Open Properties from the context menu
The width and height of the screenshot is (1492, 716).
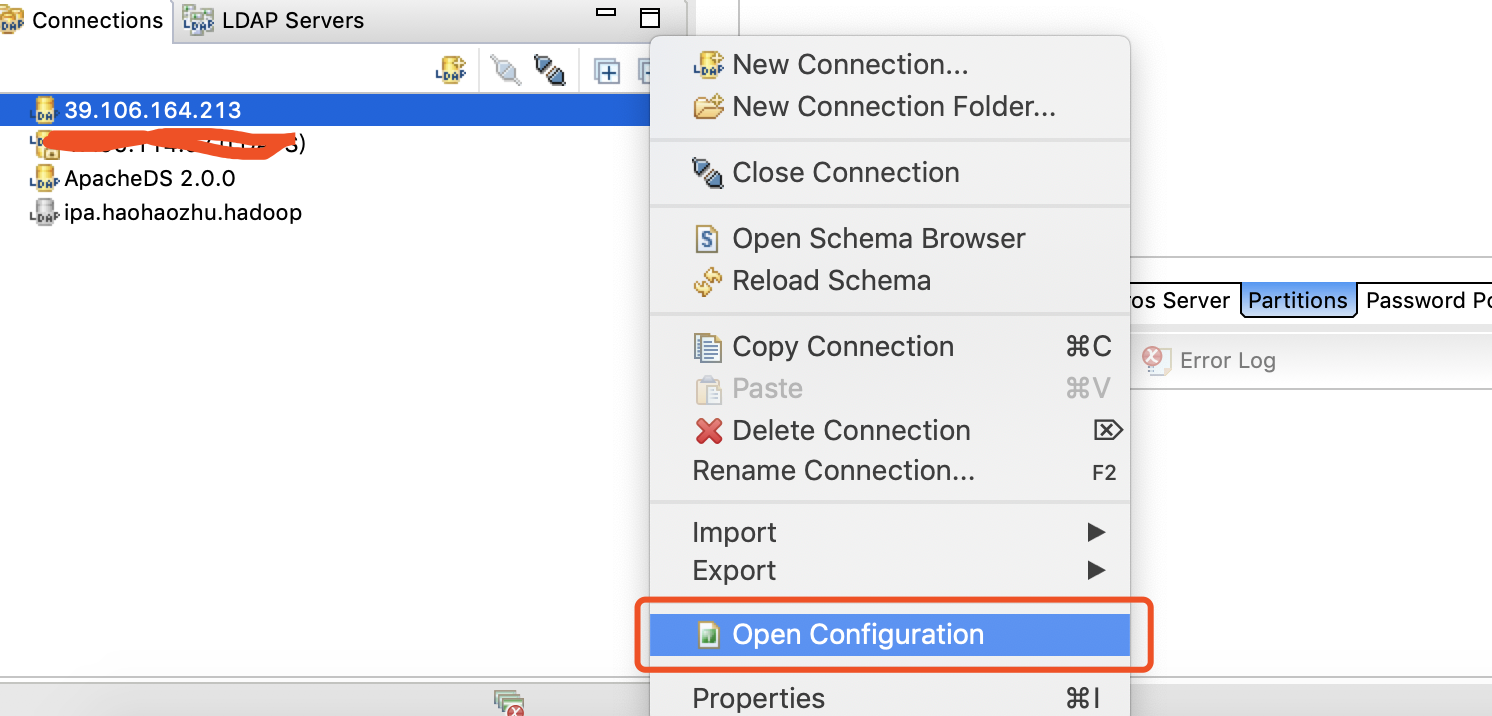click(758, 698)
